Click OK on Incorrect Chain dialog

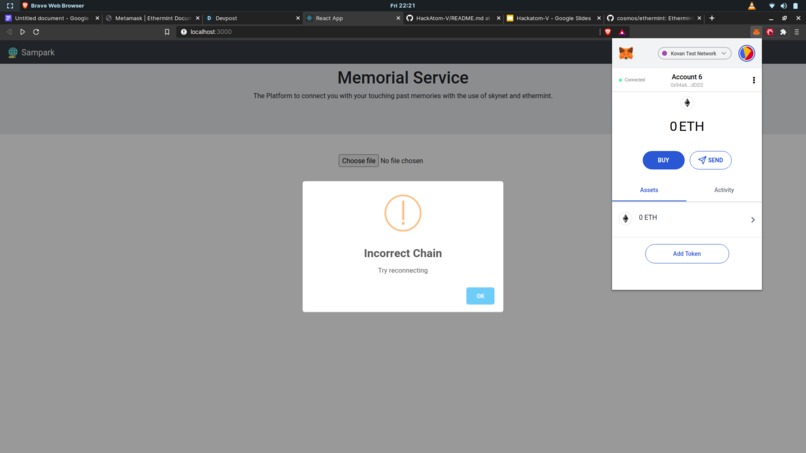point(480,296)
